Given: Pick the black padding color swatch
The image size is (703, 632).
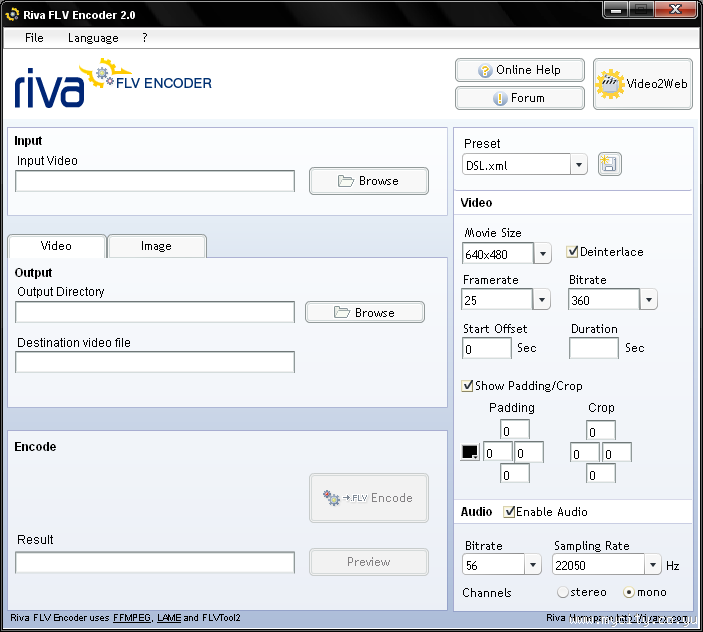Looking at the screenshot, I should [470, 452].
